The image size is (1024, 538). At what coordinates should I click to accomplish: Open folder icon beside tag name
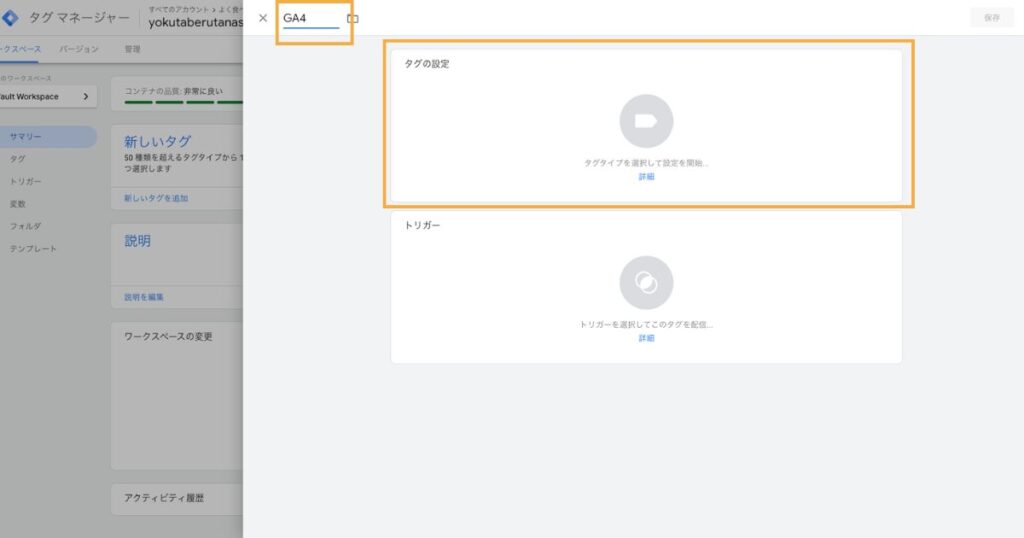[353, 18]
